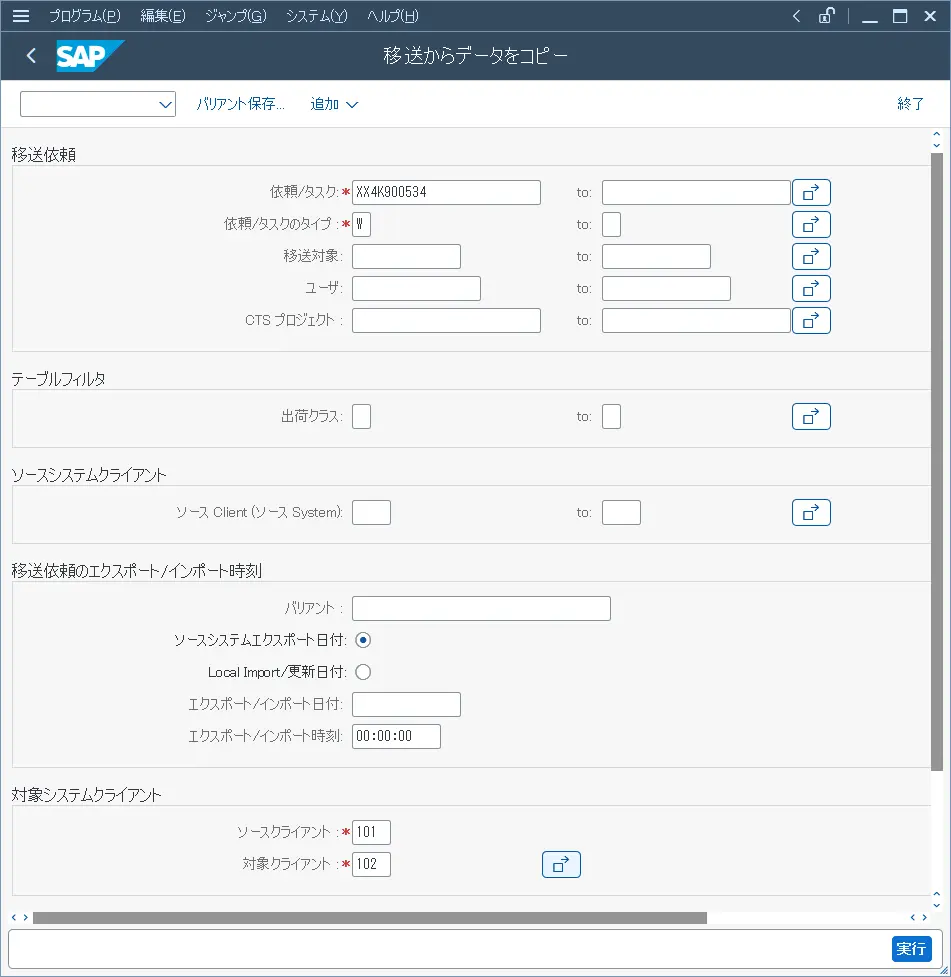The image size is (951, 977).
Task: Open multiple selection for 出荷クラス
Action: point(811,416)
